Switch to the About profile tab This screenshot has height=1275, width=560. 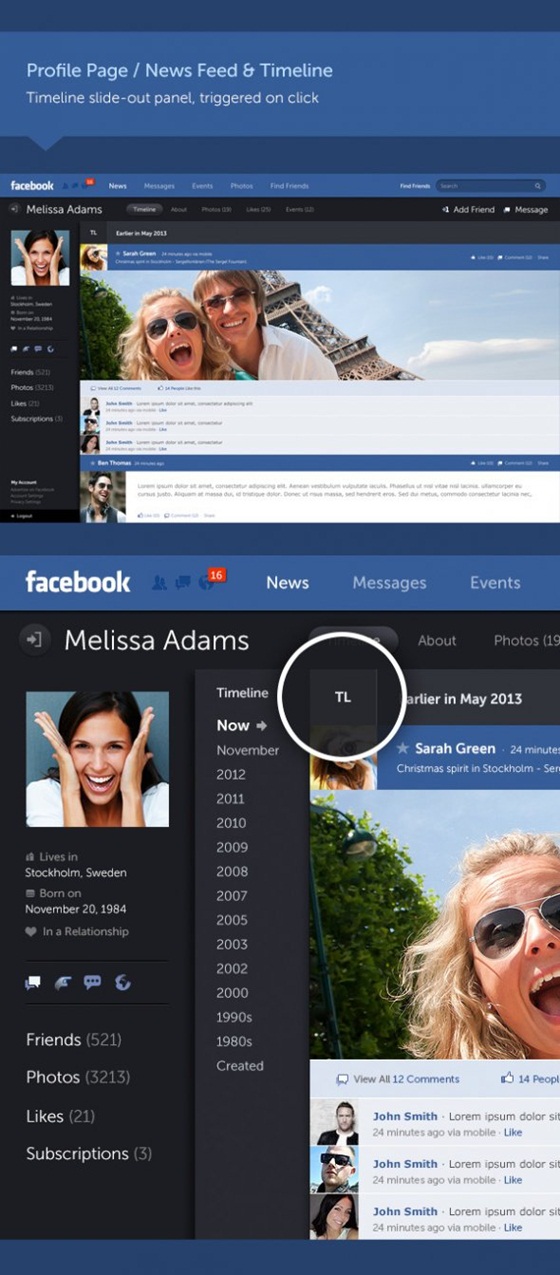437,640
